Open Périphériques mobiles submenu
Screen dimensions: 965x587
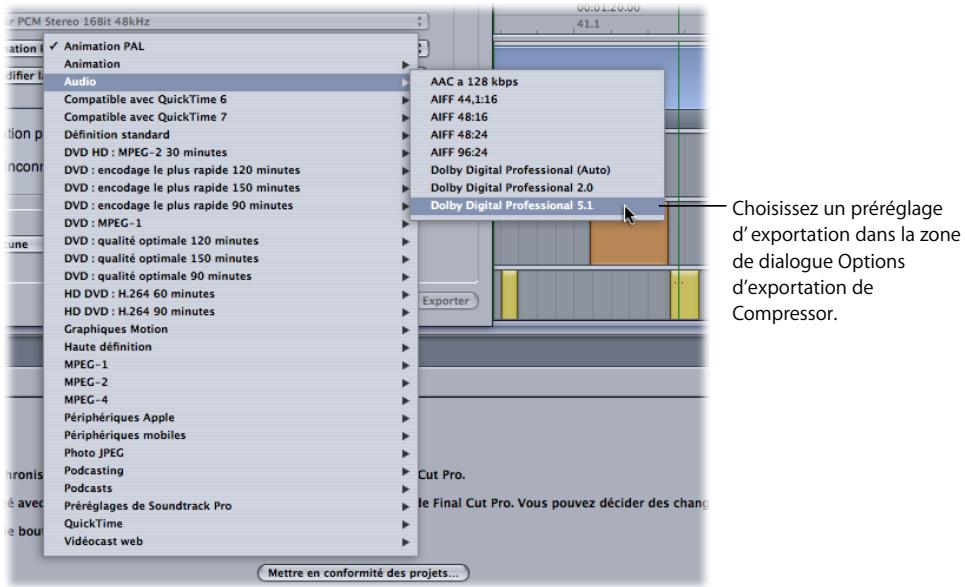click(x=231, y=436)
